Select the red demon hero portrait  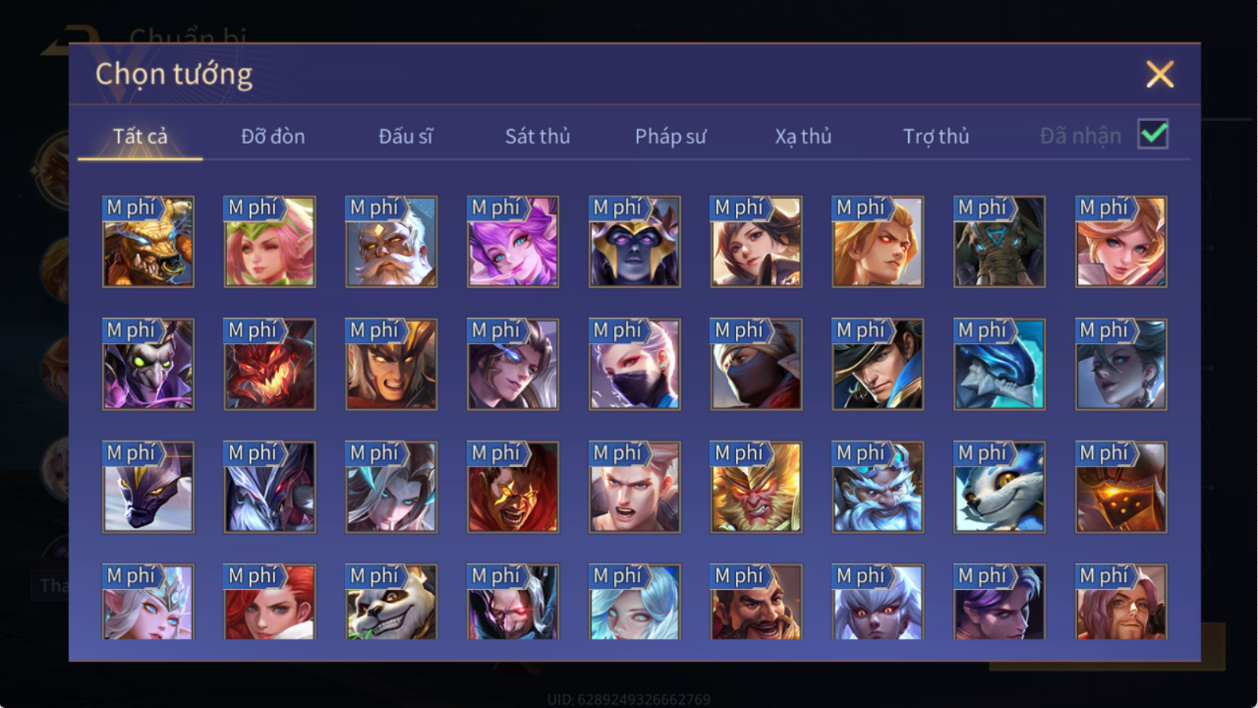point(270,364)
